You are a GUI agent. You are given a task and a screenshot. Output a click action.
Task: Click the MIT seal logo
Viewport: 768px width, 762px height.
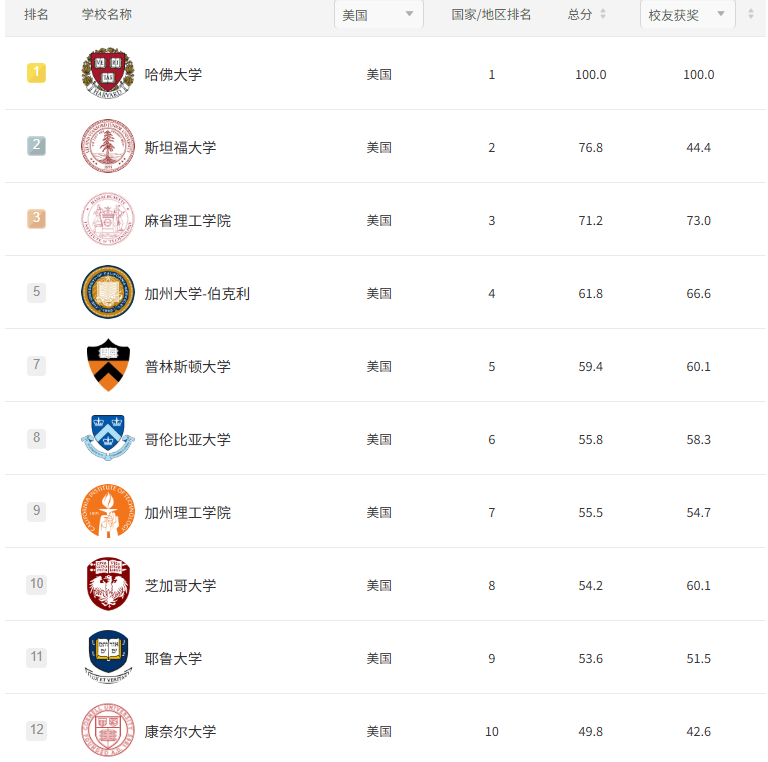click(108, 219)
